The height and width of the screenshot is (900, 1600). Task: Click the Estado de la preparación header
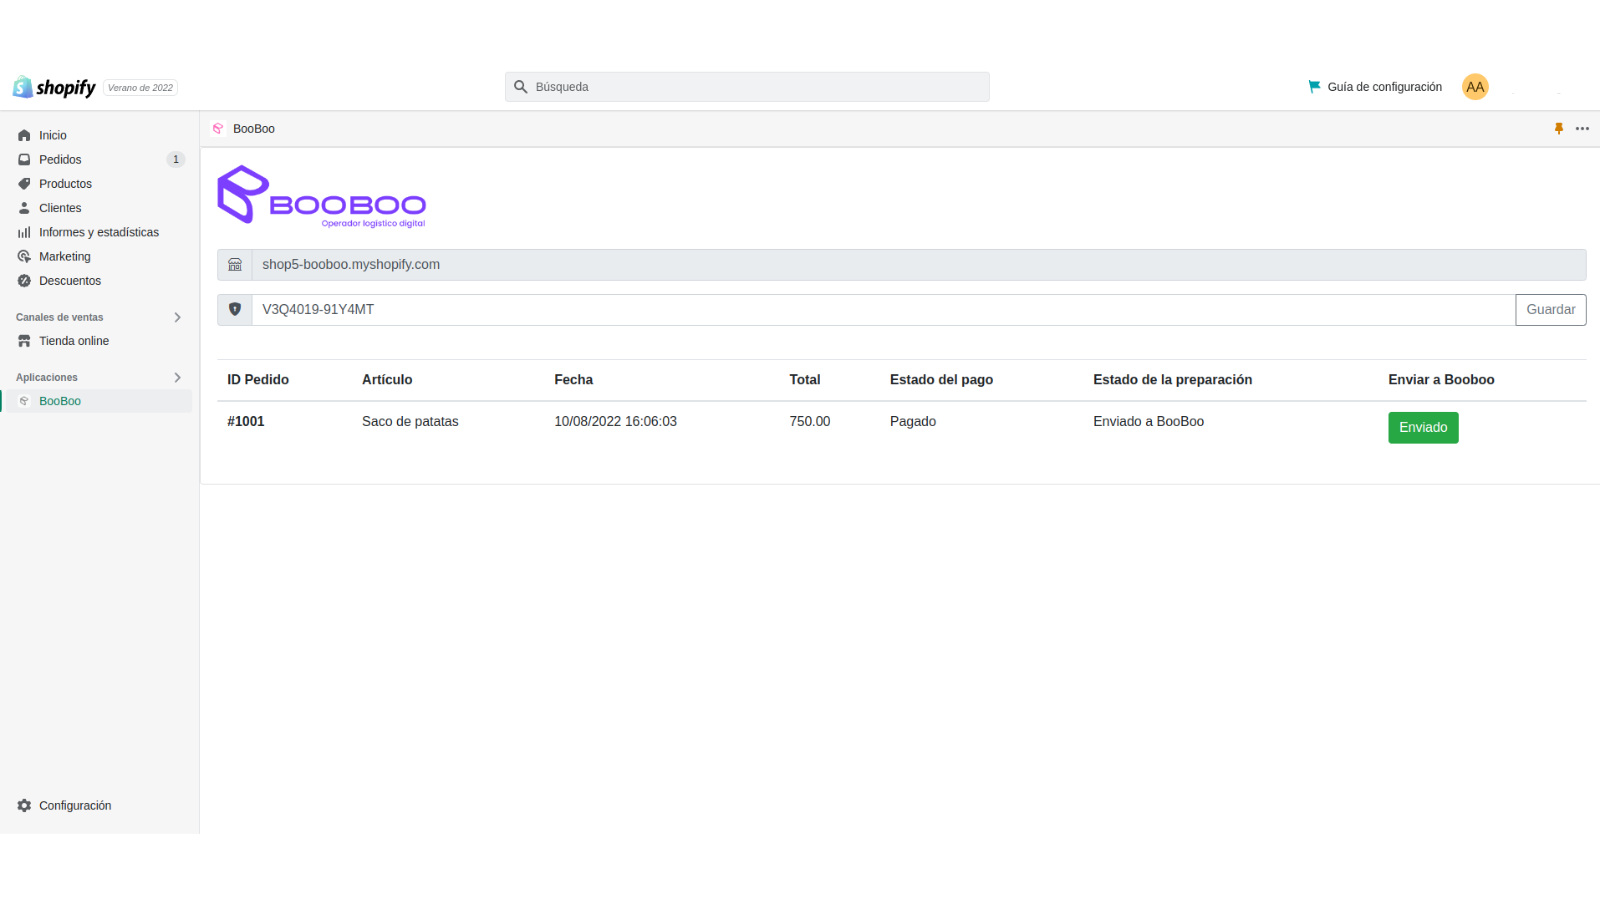1173,380
